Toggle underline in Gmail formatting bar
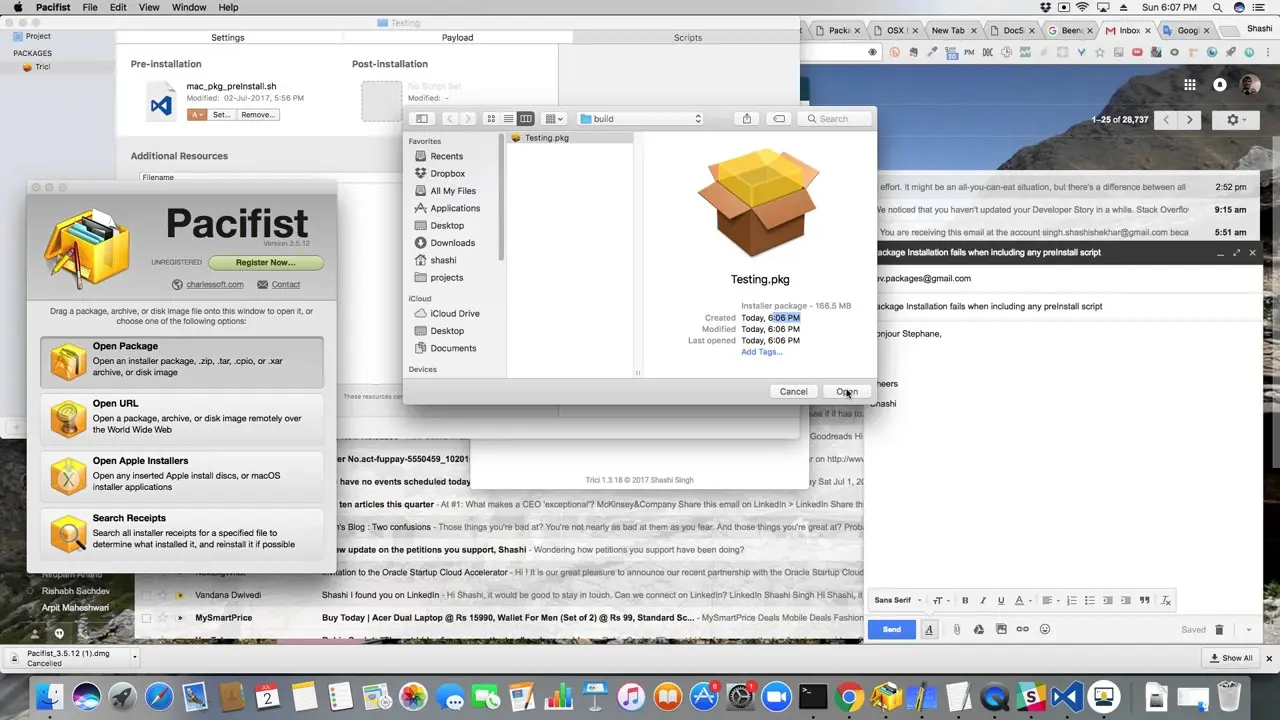This screenshot has width=1280, height=720. click(x=1001, y=600)
